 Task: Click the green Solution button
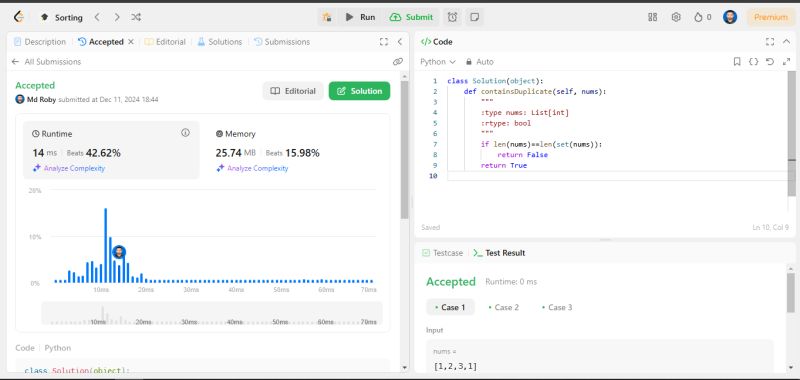(359, 91)
